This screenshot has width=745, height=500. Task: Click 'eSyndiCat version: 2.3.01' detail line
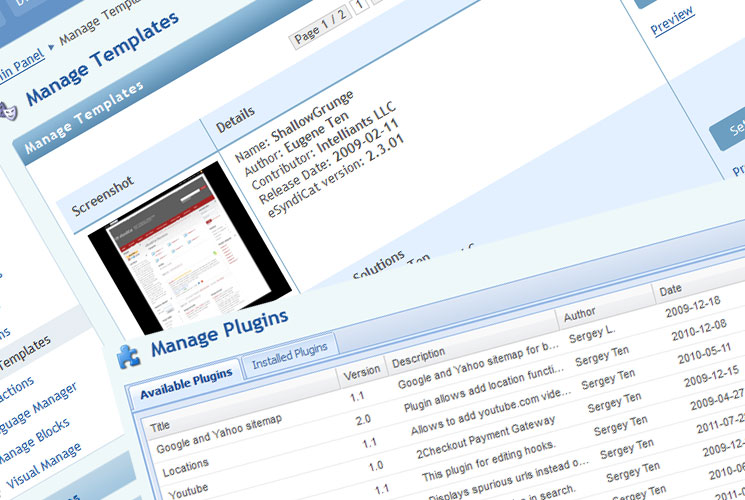coord(335,176)
